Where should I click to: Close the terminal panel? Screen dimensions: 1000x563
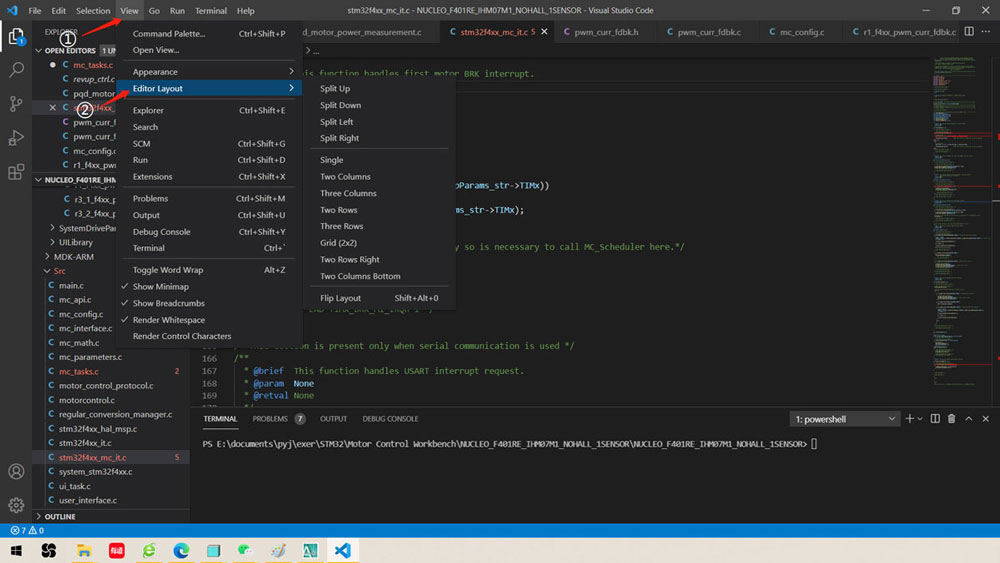pos(985,419)
